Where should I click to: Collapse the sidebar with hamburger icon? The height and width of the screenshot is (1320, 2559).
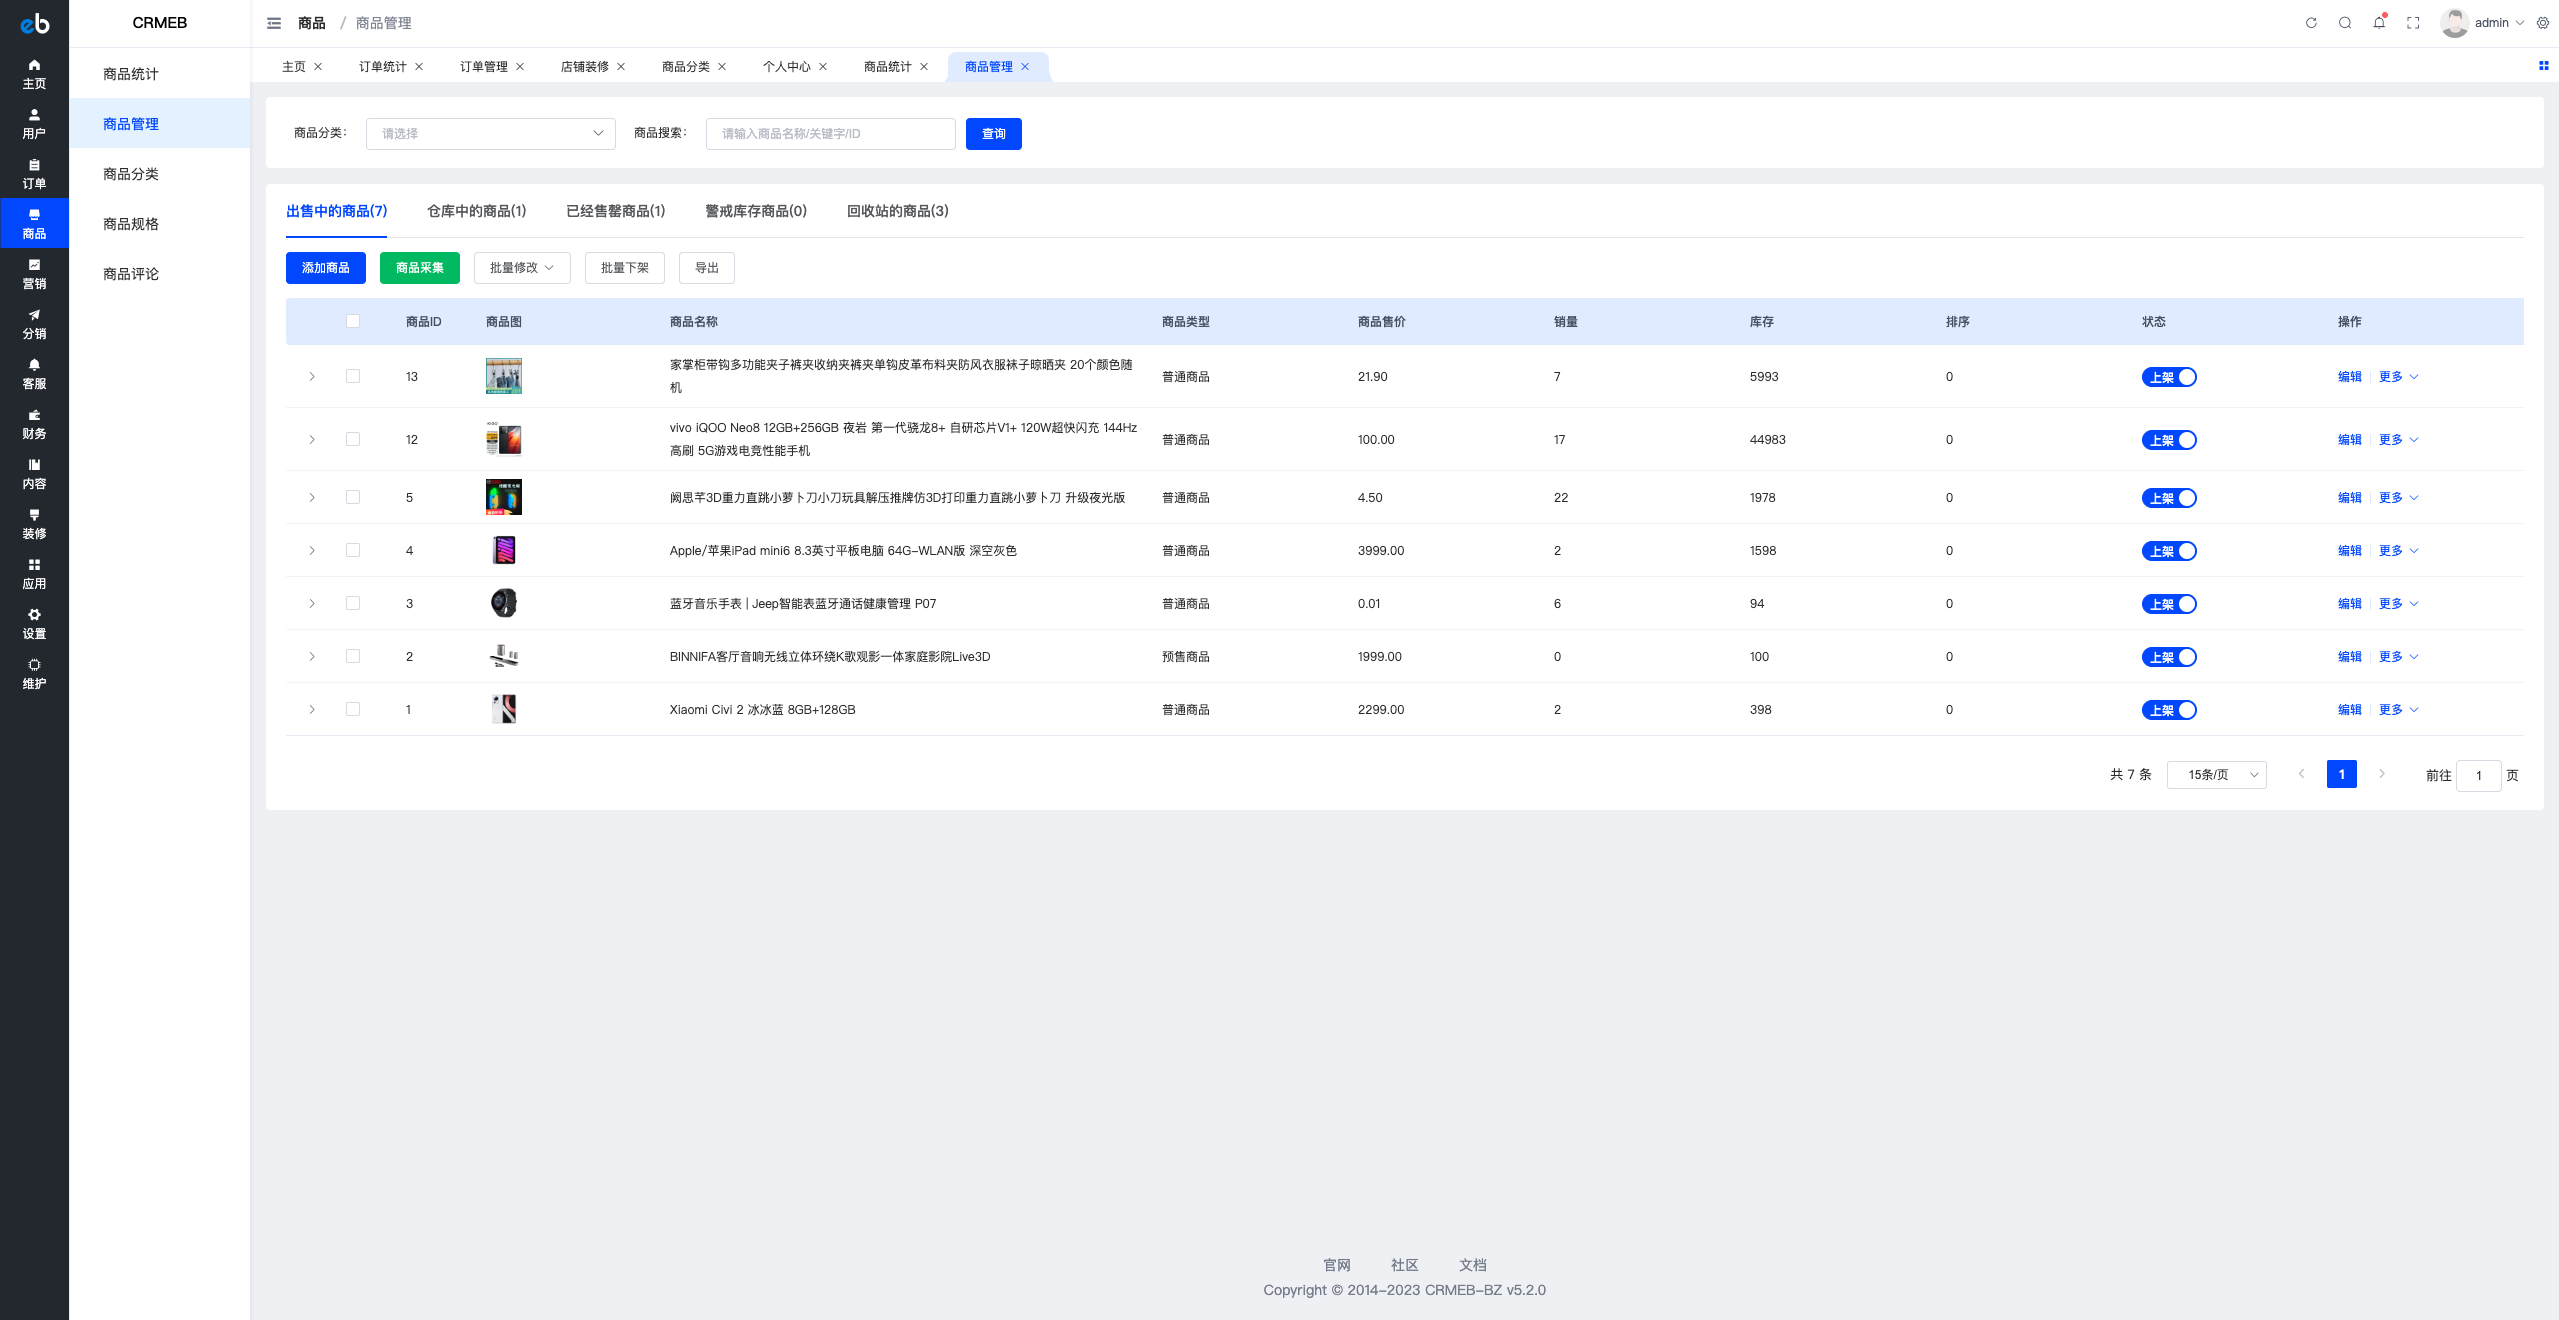click(x=274, y=23)
